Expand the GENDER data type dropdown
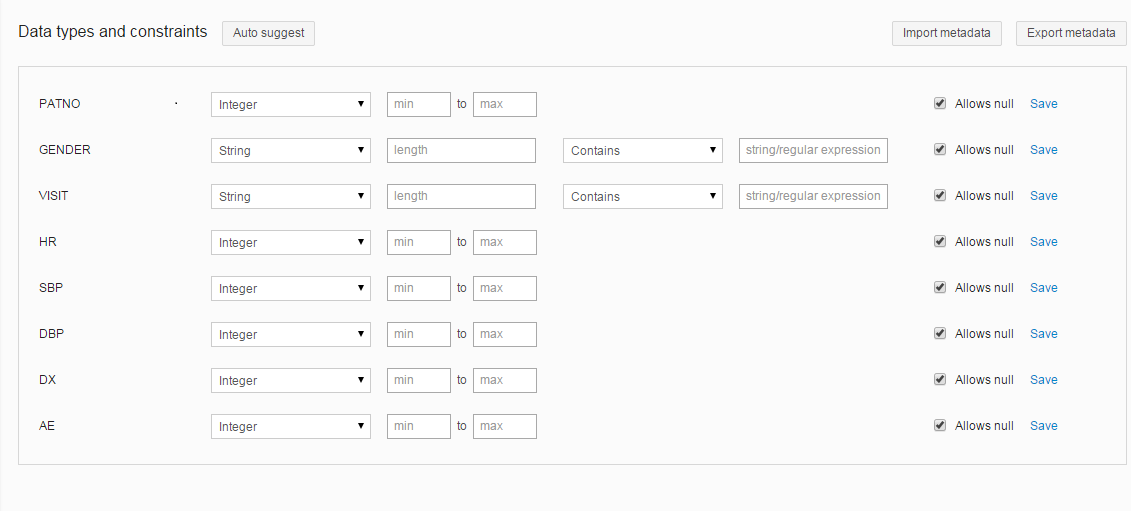 click(x=290, y=150)
